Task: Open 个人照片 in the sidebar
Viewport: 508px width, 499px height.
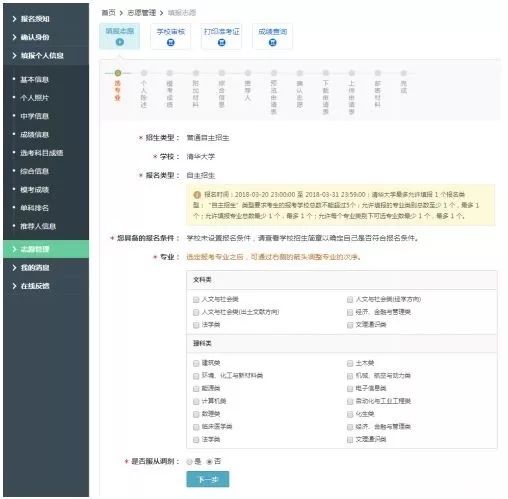Action: point(35,98)
